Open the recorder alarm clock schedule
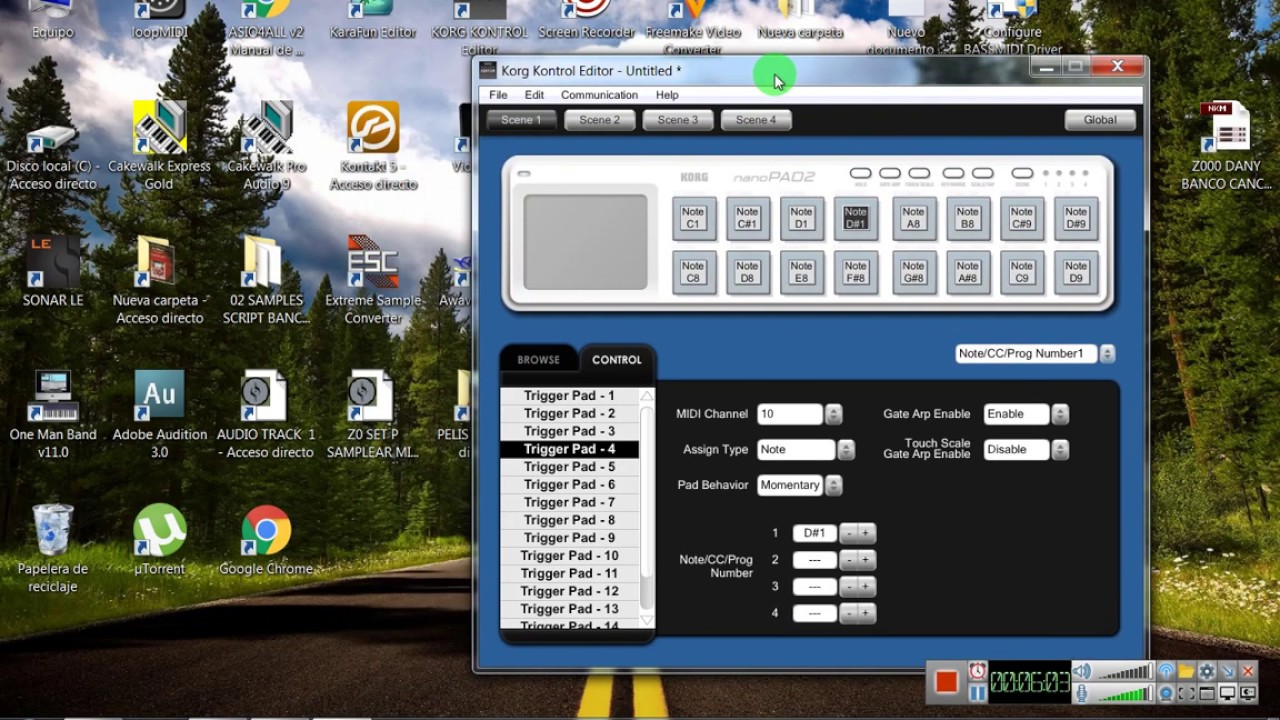 977,671
